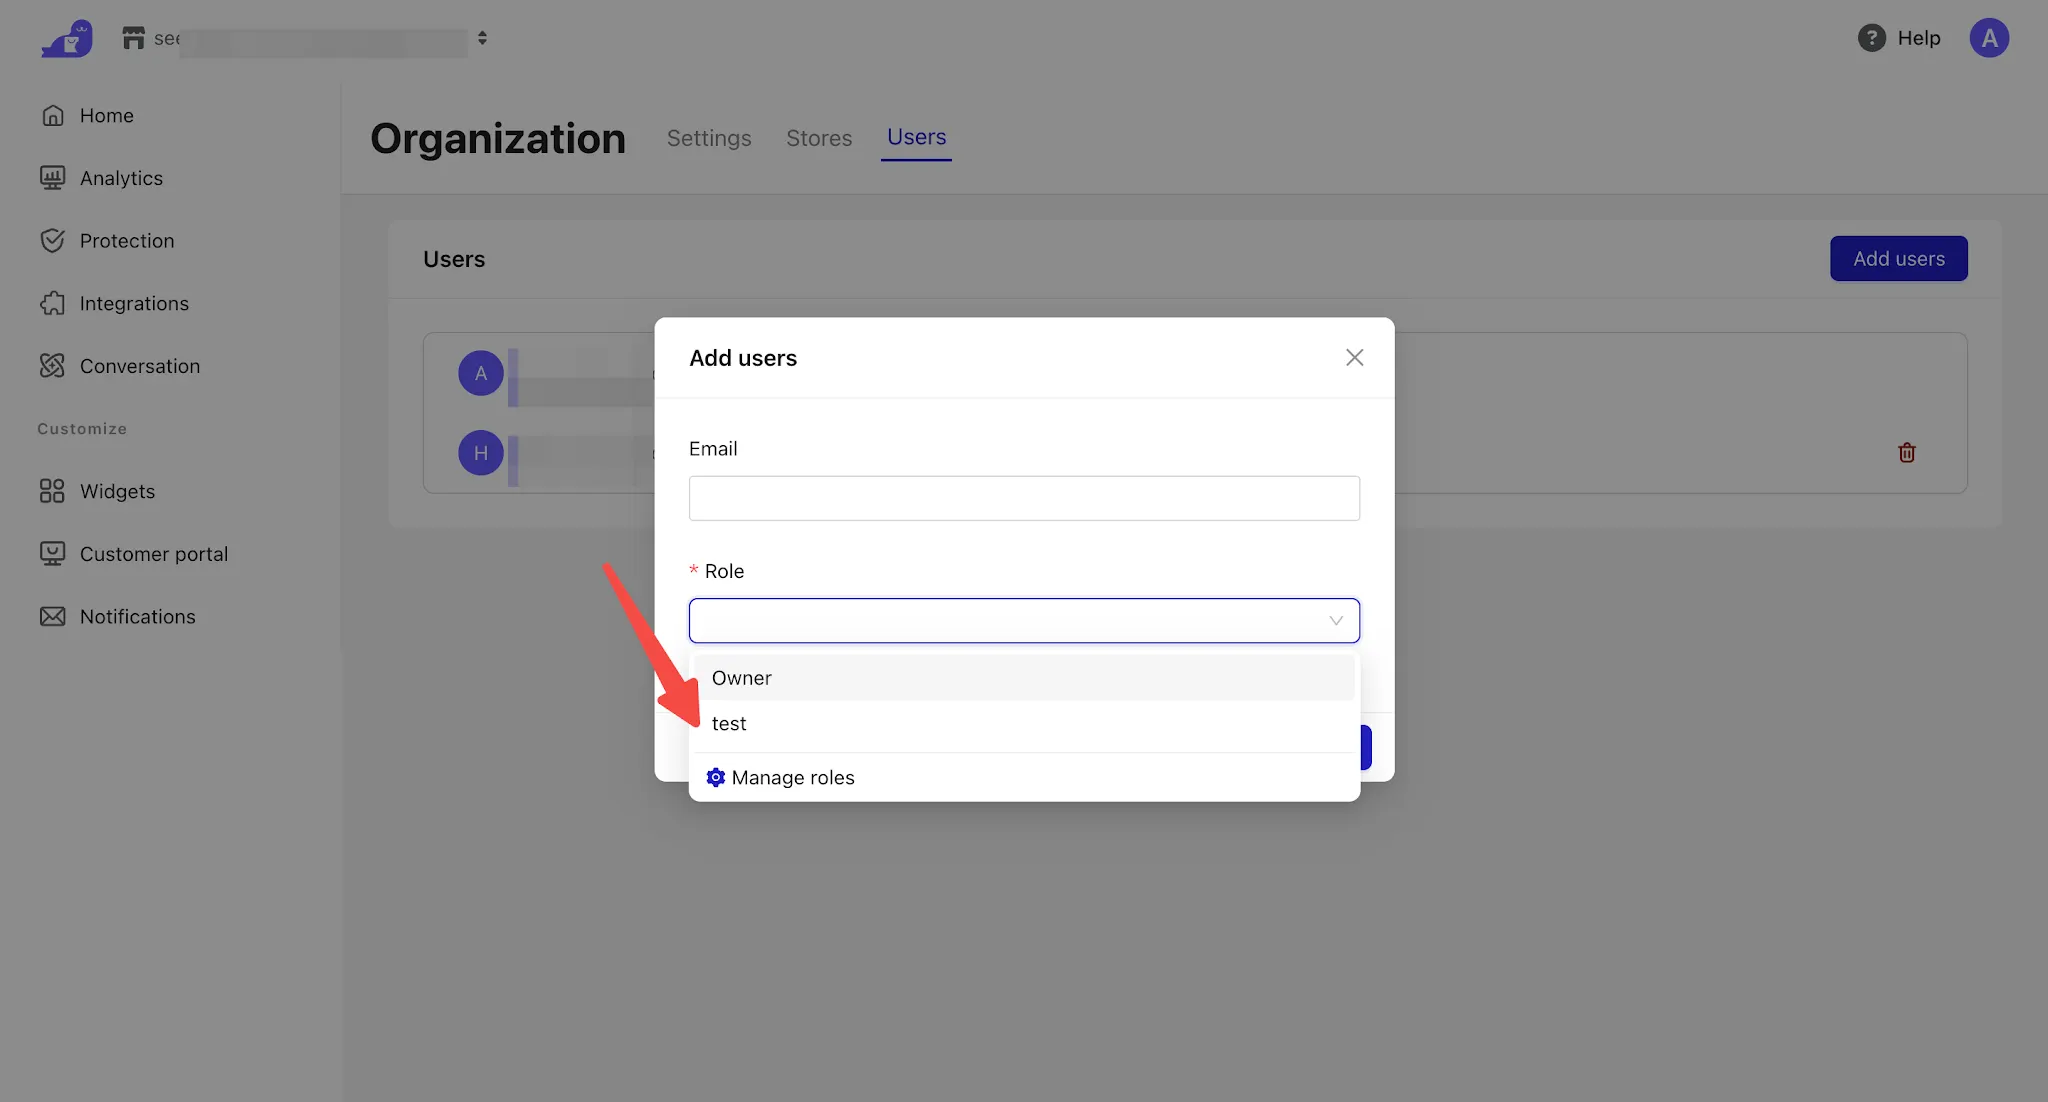2048x1102 pixels.
Task: Click the Analytics chart icon
Action: 53,178
